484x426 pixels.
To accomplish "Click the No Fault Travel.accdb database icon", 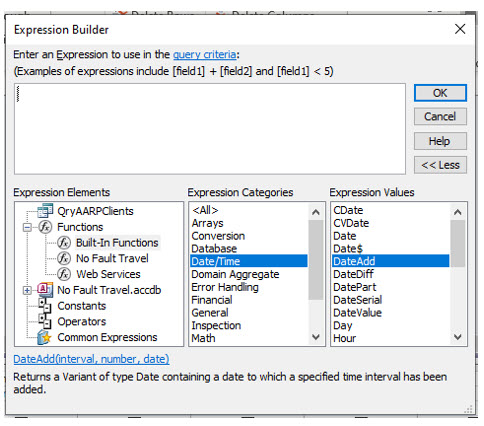I will pyautogui.click(x=45, y=290).
